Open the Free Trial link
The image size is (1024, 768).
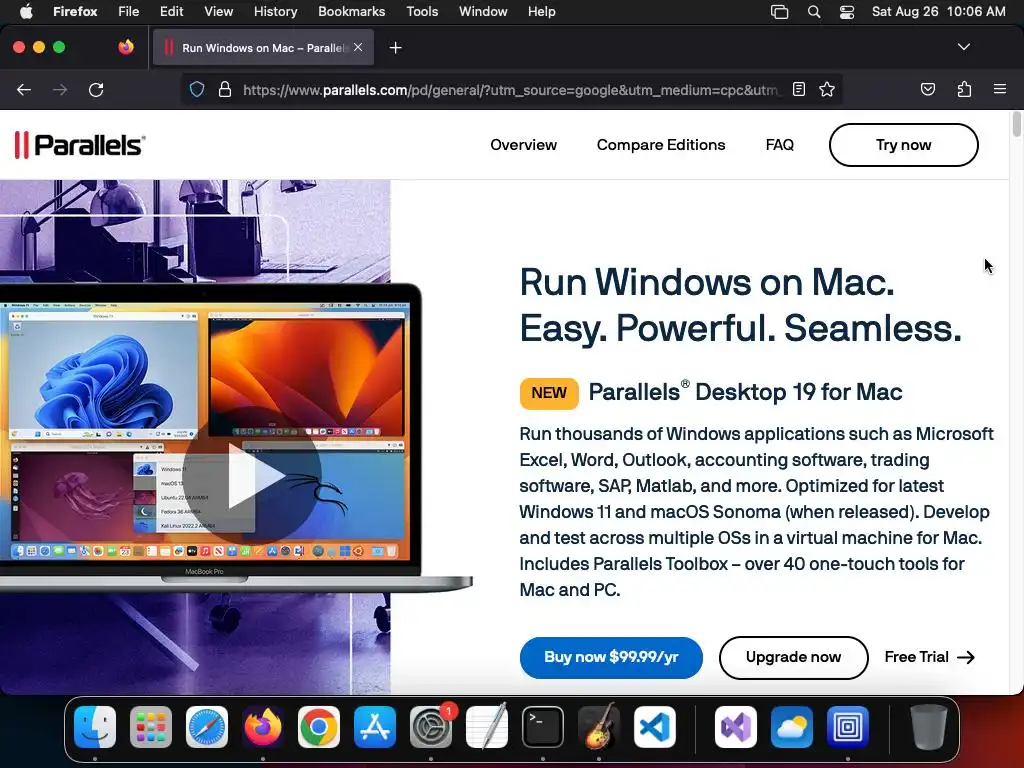tap(929, 658)
